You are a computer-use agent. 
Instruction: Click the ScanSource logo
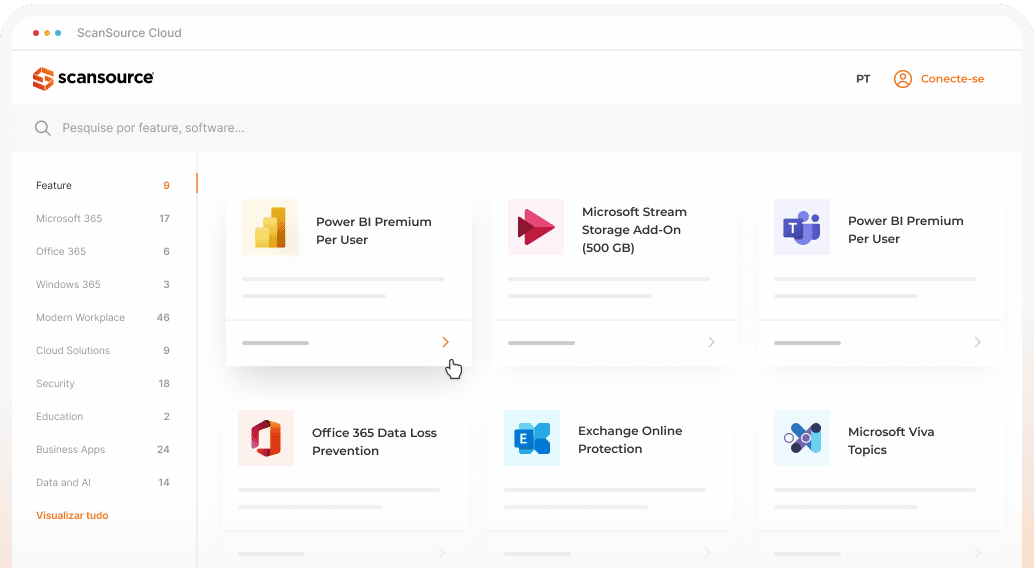pyautogui.click(x=93, y=78)
